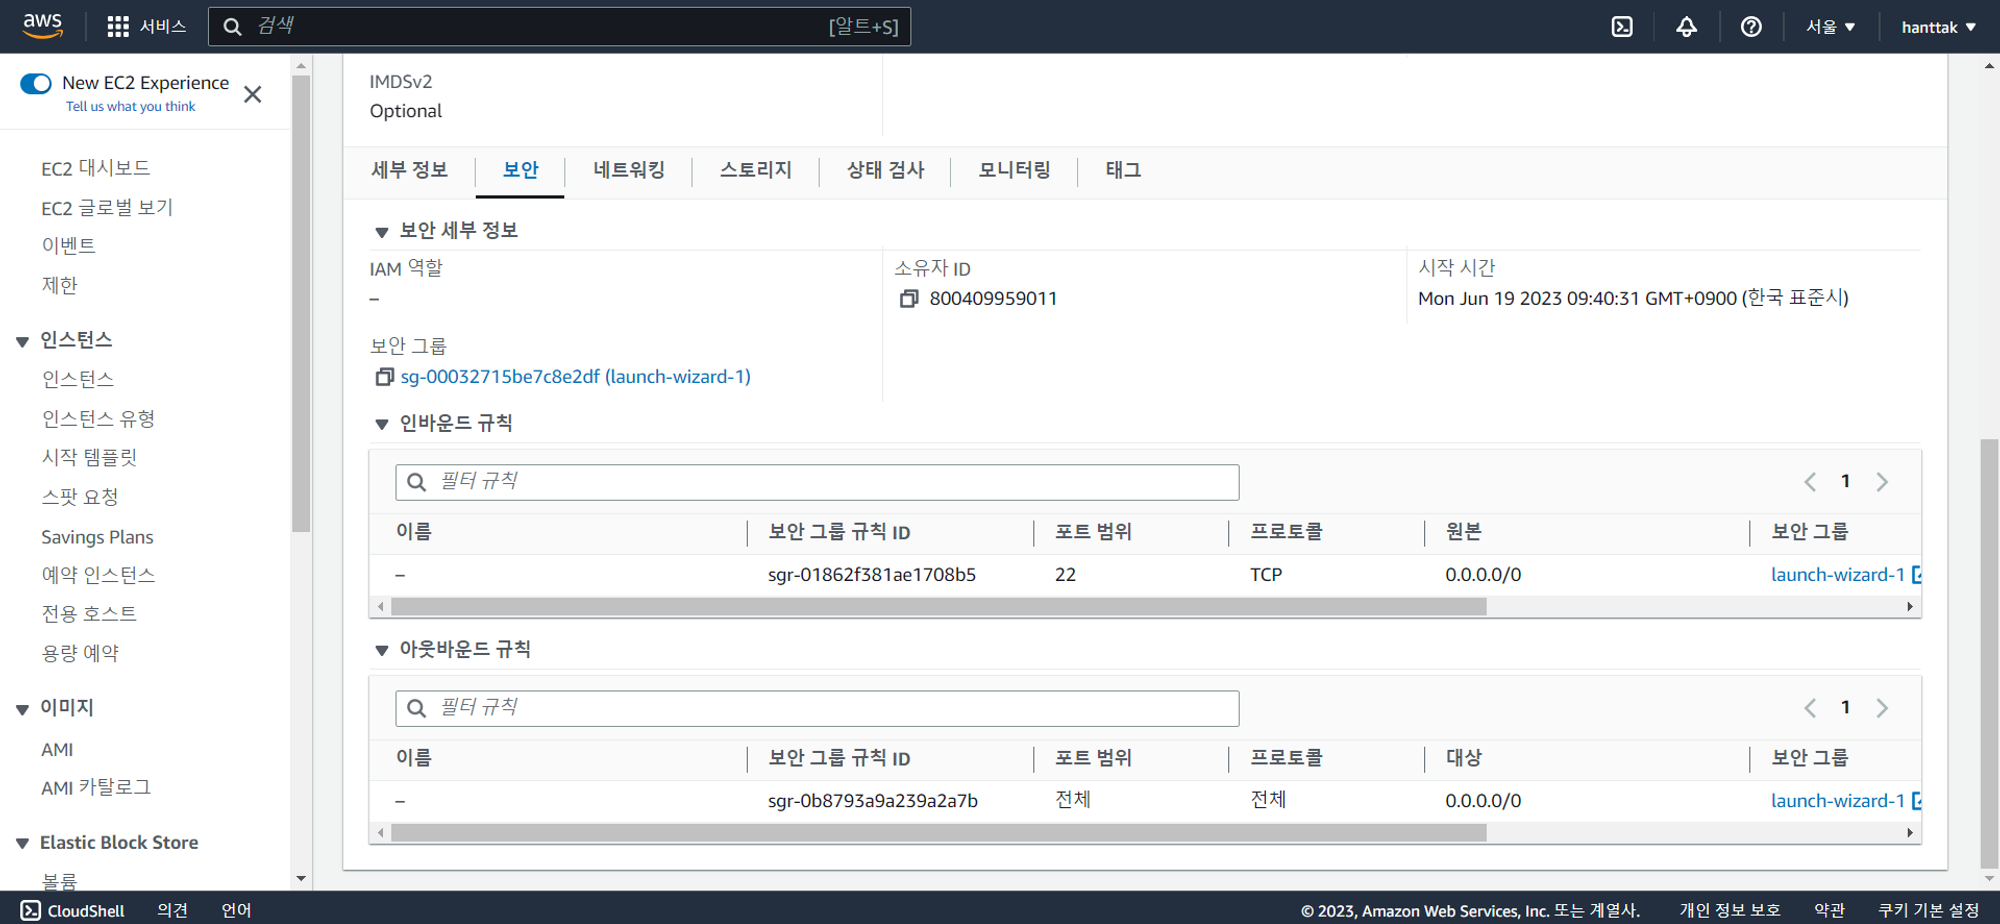Open the help question mark icon
The width and height of the screenshot is (2000, 924).
[x=1751, y=27]
